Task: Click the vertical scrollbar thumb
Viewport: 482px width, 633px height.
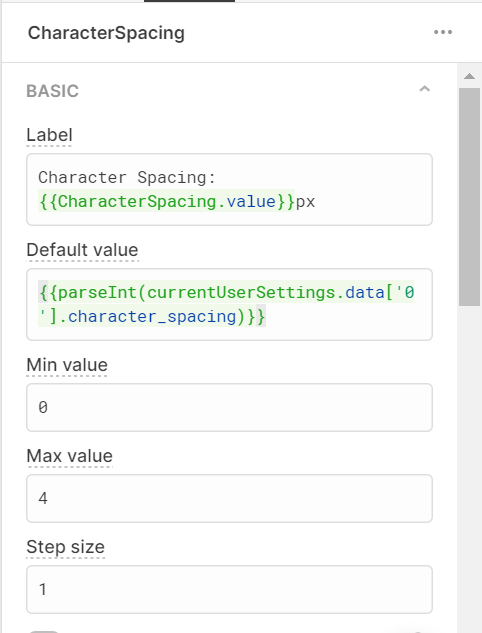Action: (x=469, y=197)
